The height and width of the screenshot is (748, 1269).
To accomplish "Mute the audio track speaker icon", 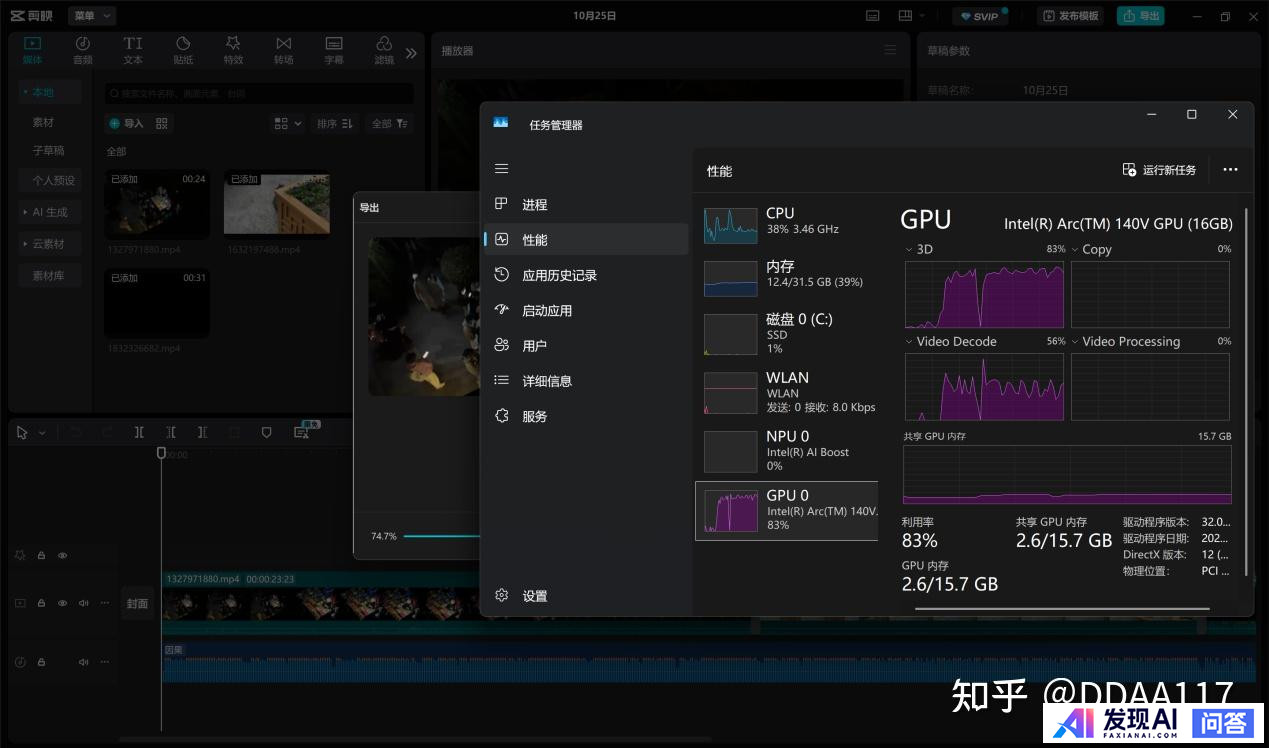I will pos(83,662).
